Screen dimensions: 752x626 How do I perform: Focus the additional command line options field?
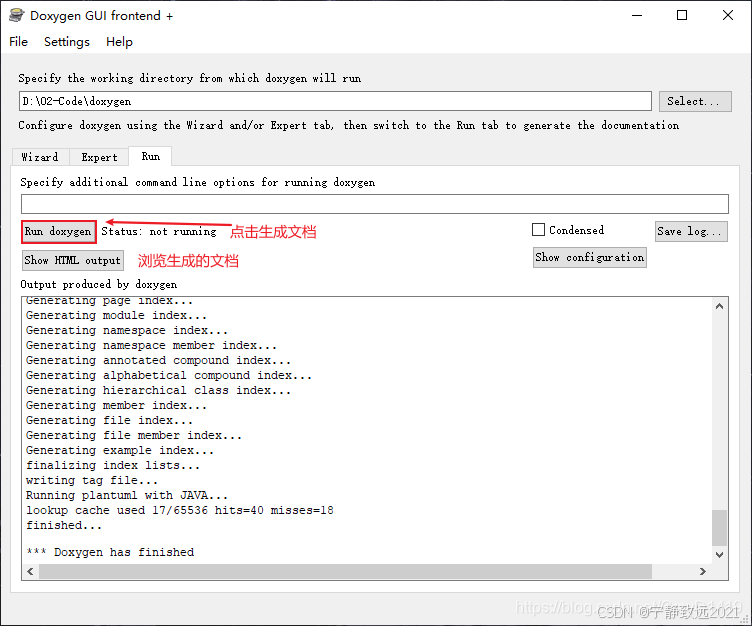pyautogui.click(x=375, y=204)
